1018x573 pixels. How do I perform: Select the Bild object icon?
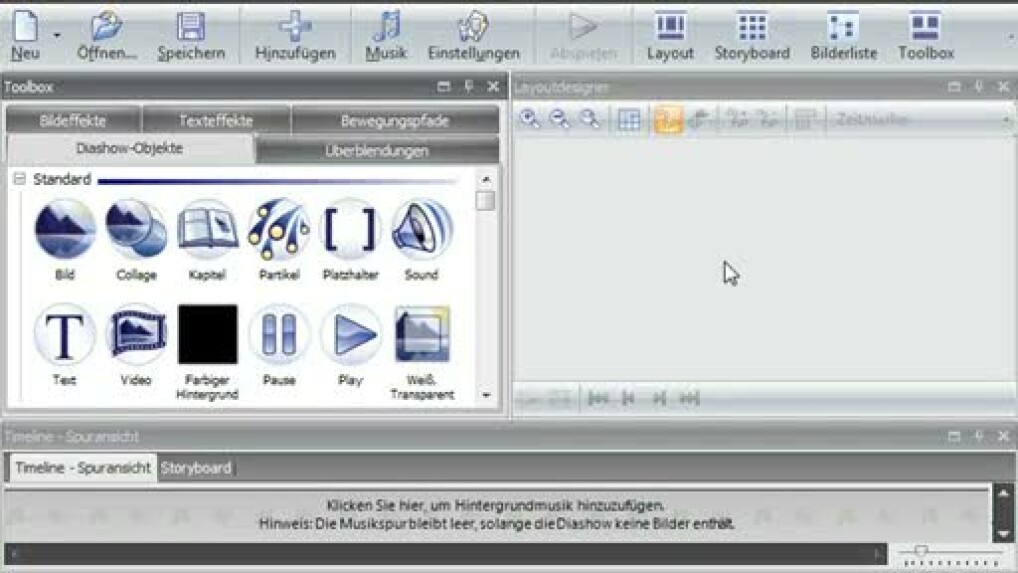(65, 229)
